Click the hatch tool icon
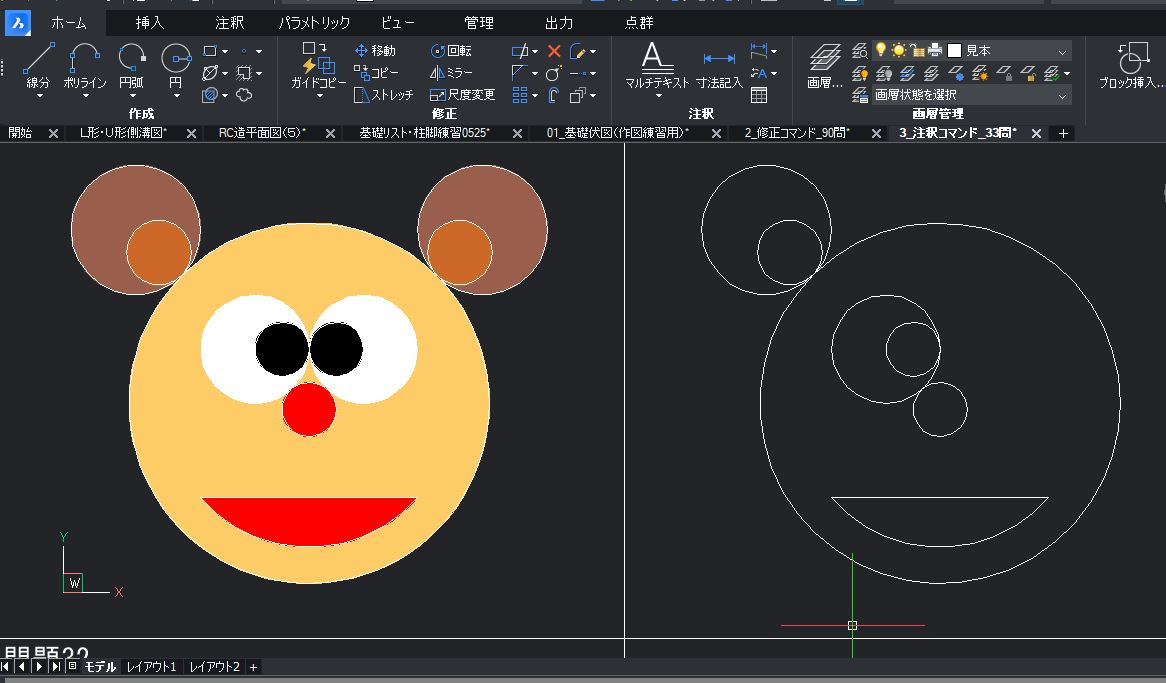 pos(210,95)
